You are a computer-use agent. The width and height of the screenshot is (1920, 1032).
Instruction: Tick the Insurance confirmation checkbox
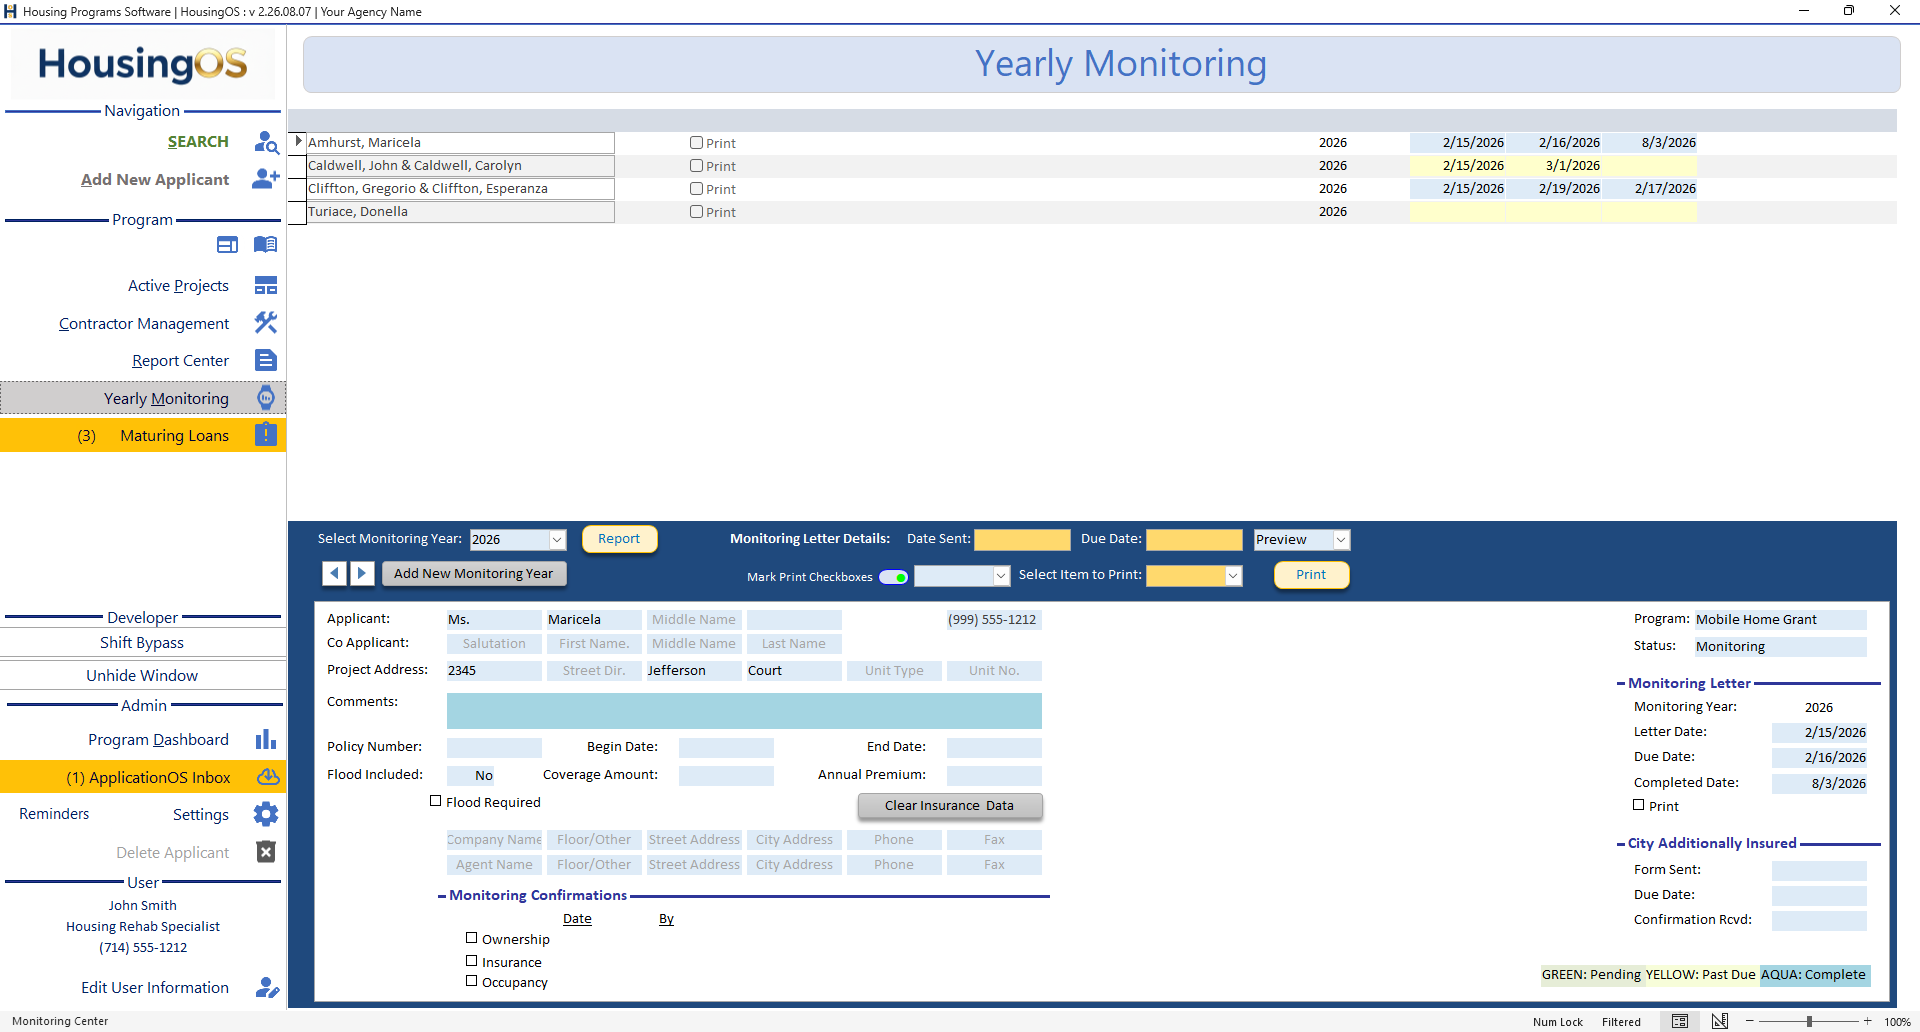coord(472,961)
